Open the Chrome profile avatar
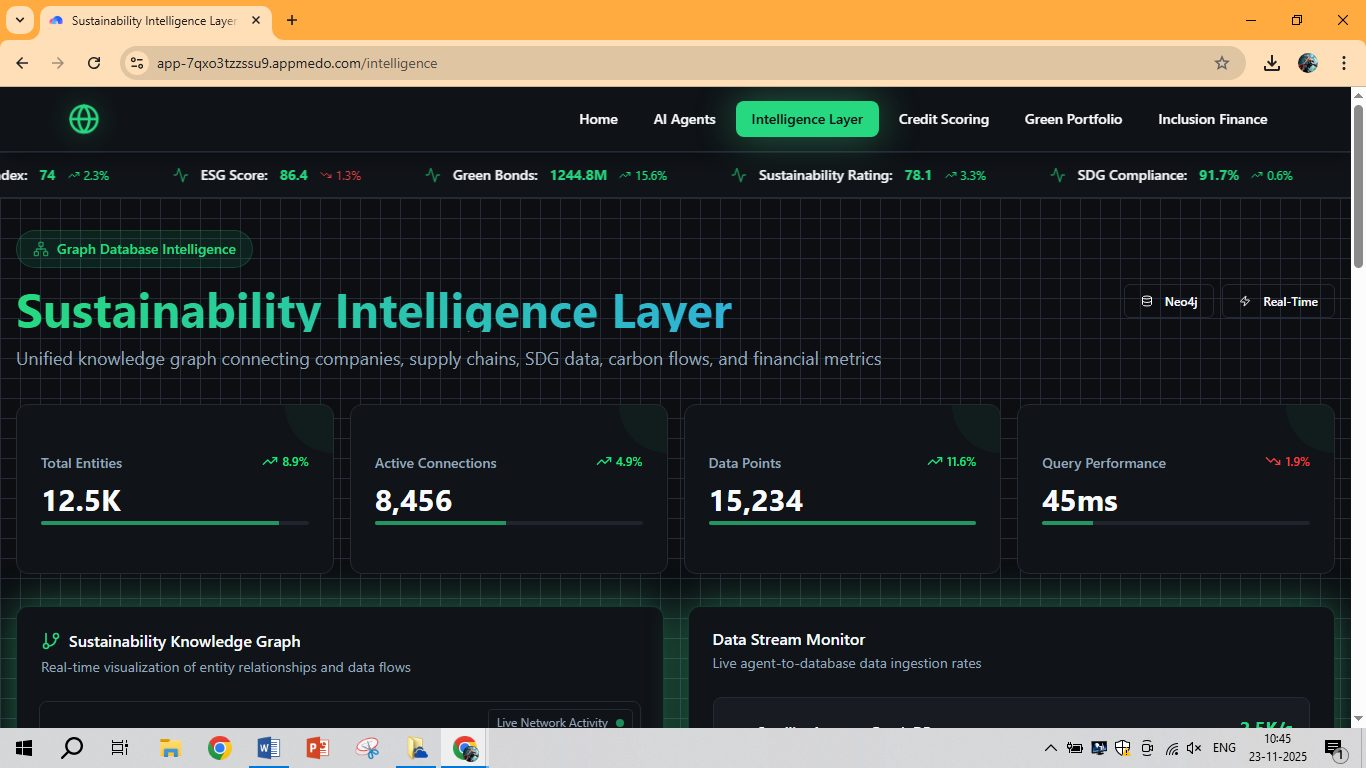 pyautogui.click(x=1308, y=63)
